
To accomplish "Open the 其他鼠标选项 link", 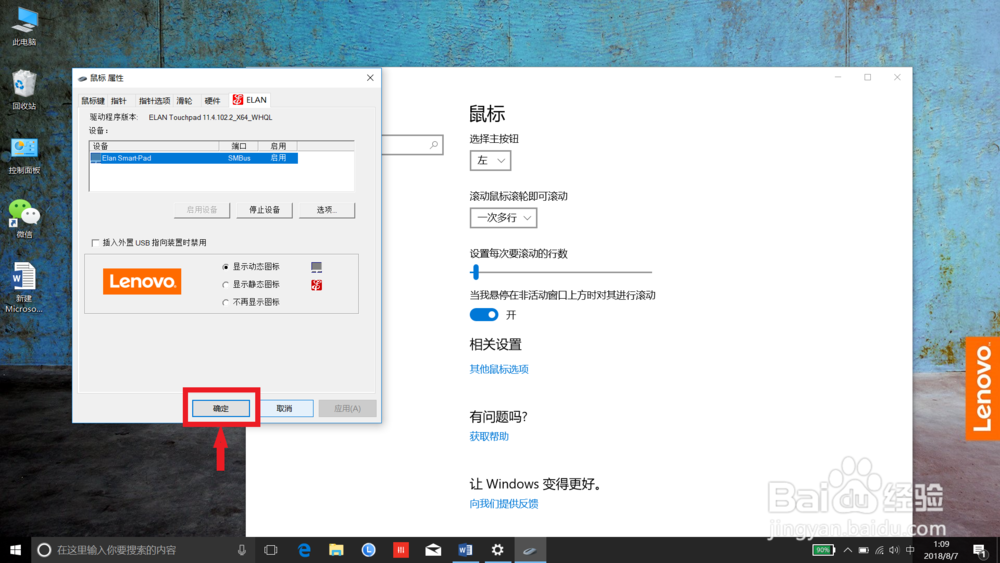I will coord(499,369).
